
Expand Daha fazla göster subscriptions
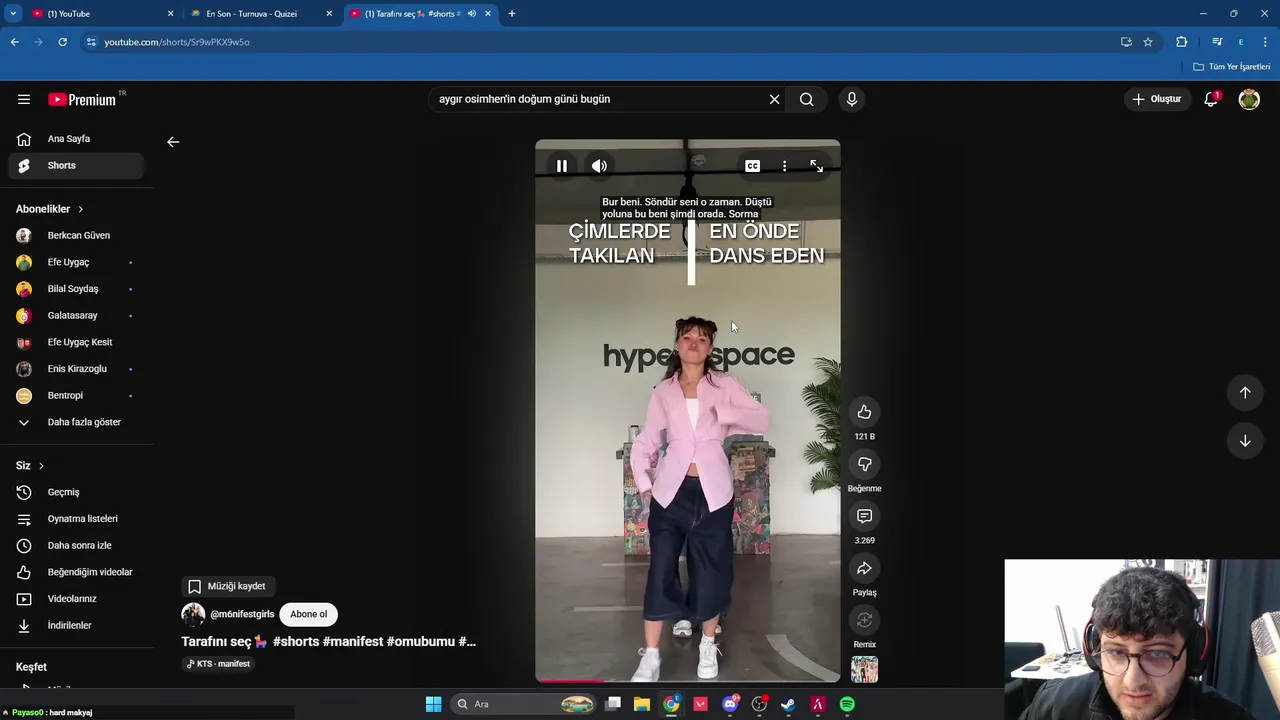pyautogui.click(x=76, y=422)
